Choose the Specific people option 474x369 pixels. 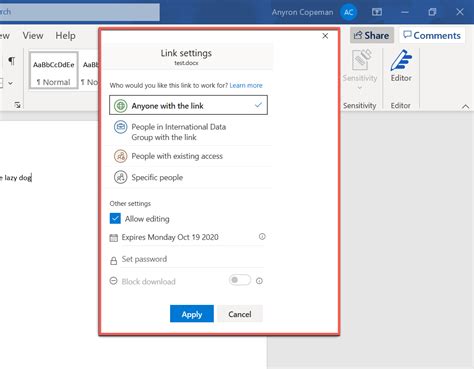coord(188,177)
